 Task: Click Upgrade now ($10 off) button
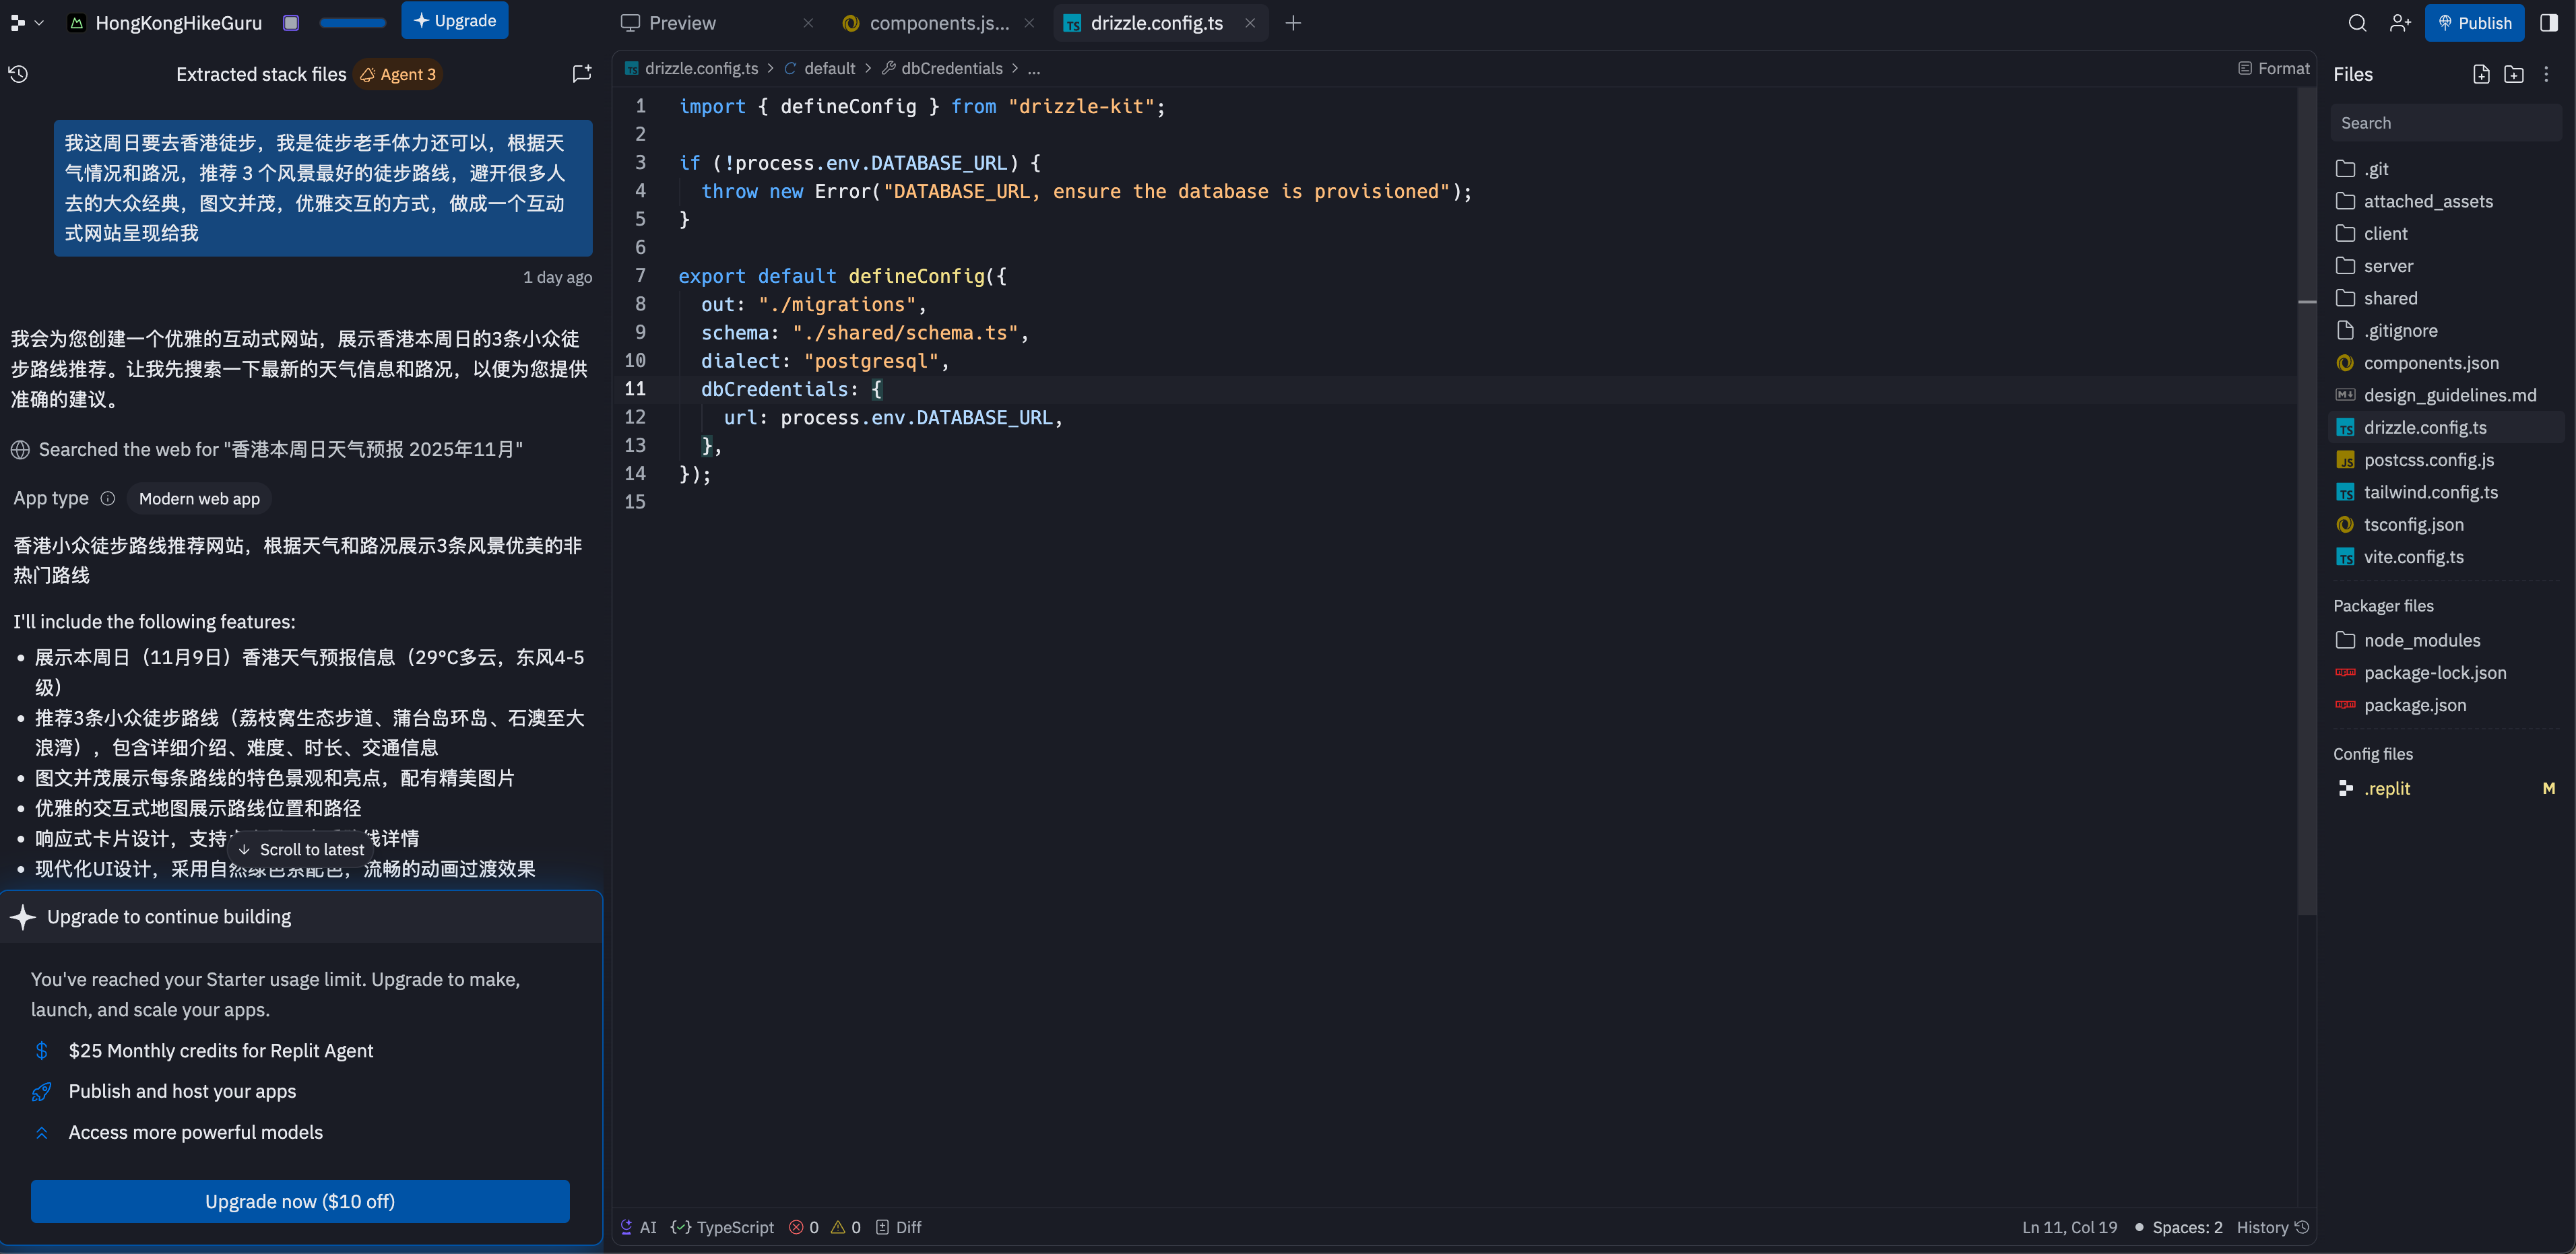300,1201
